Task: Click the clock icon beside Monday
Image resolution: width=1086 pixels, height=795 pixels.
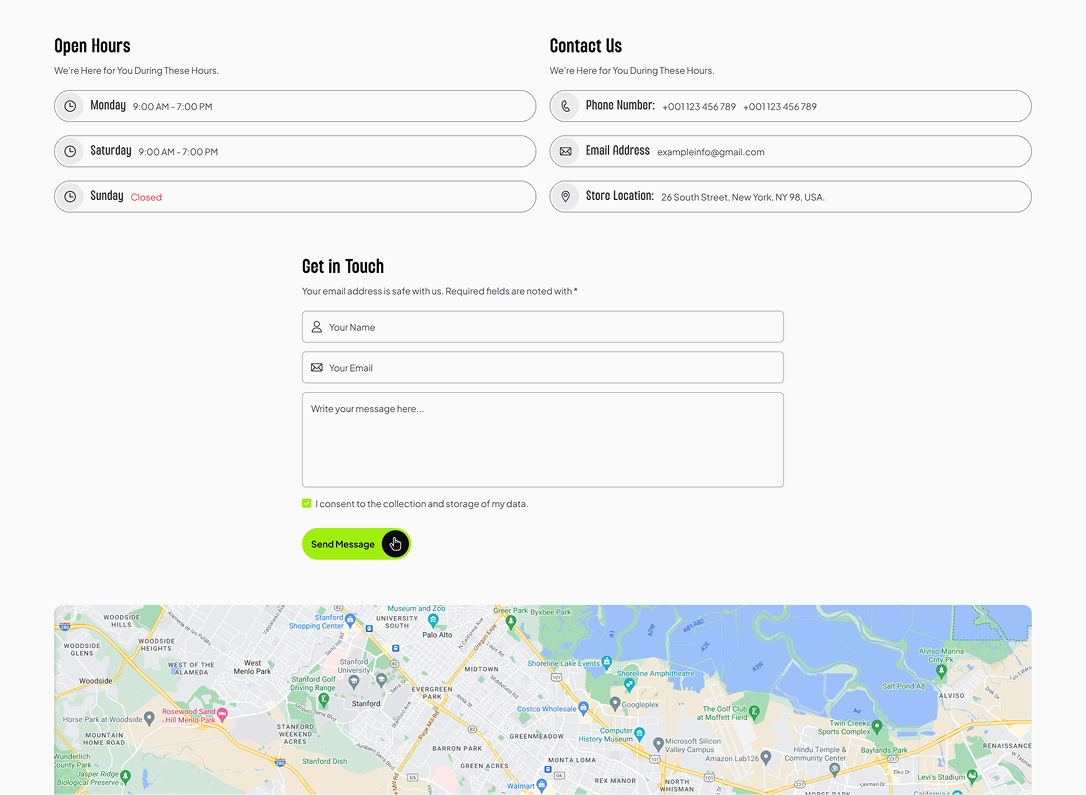Action: [70, 106]
